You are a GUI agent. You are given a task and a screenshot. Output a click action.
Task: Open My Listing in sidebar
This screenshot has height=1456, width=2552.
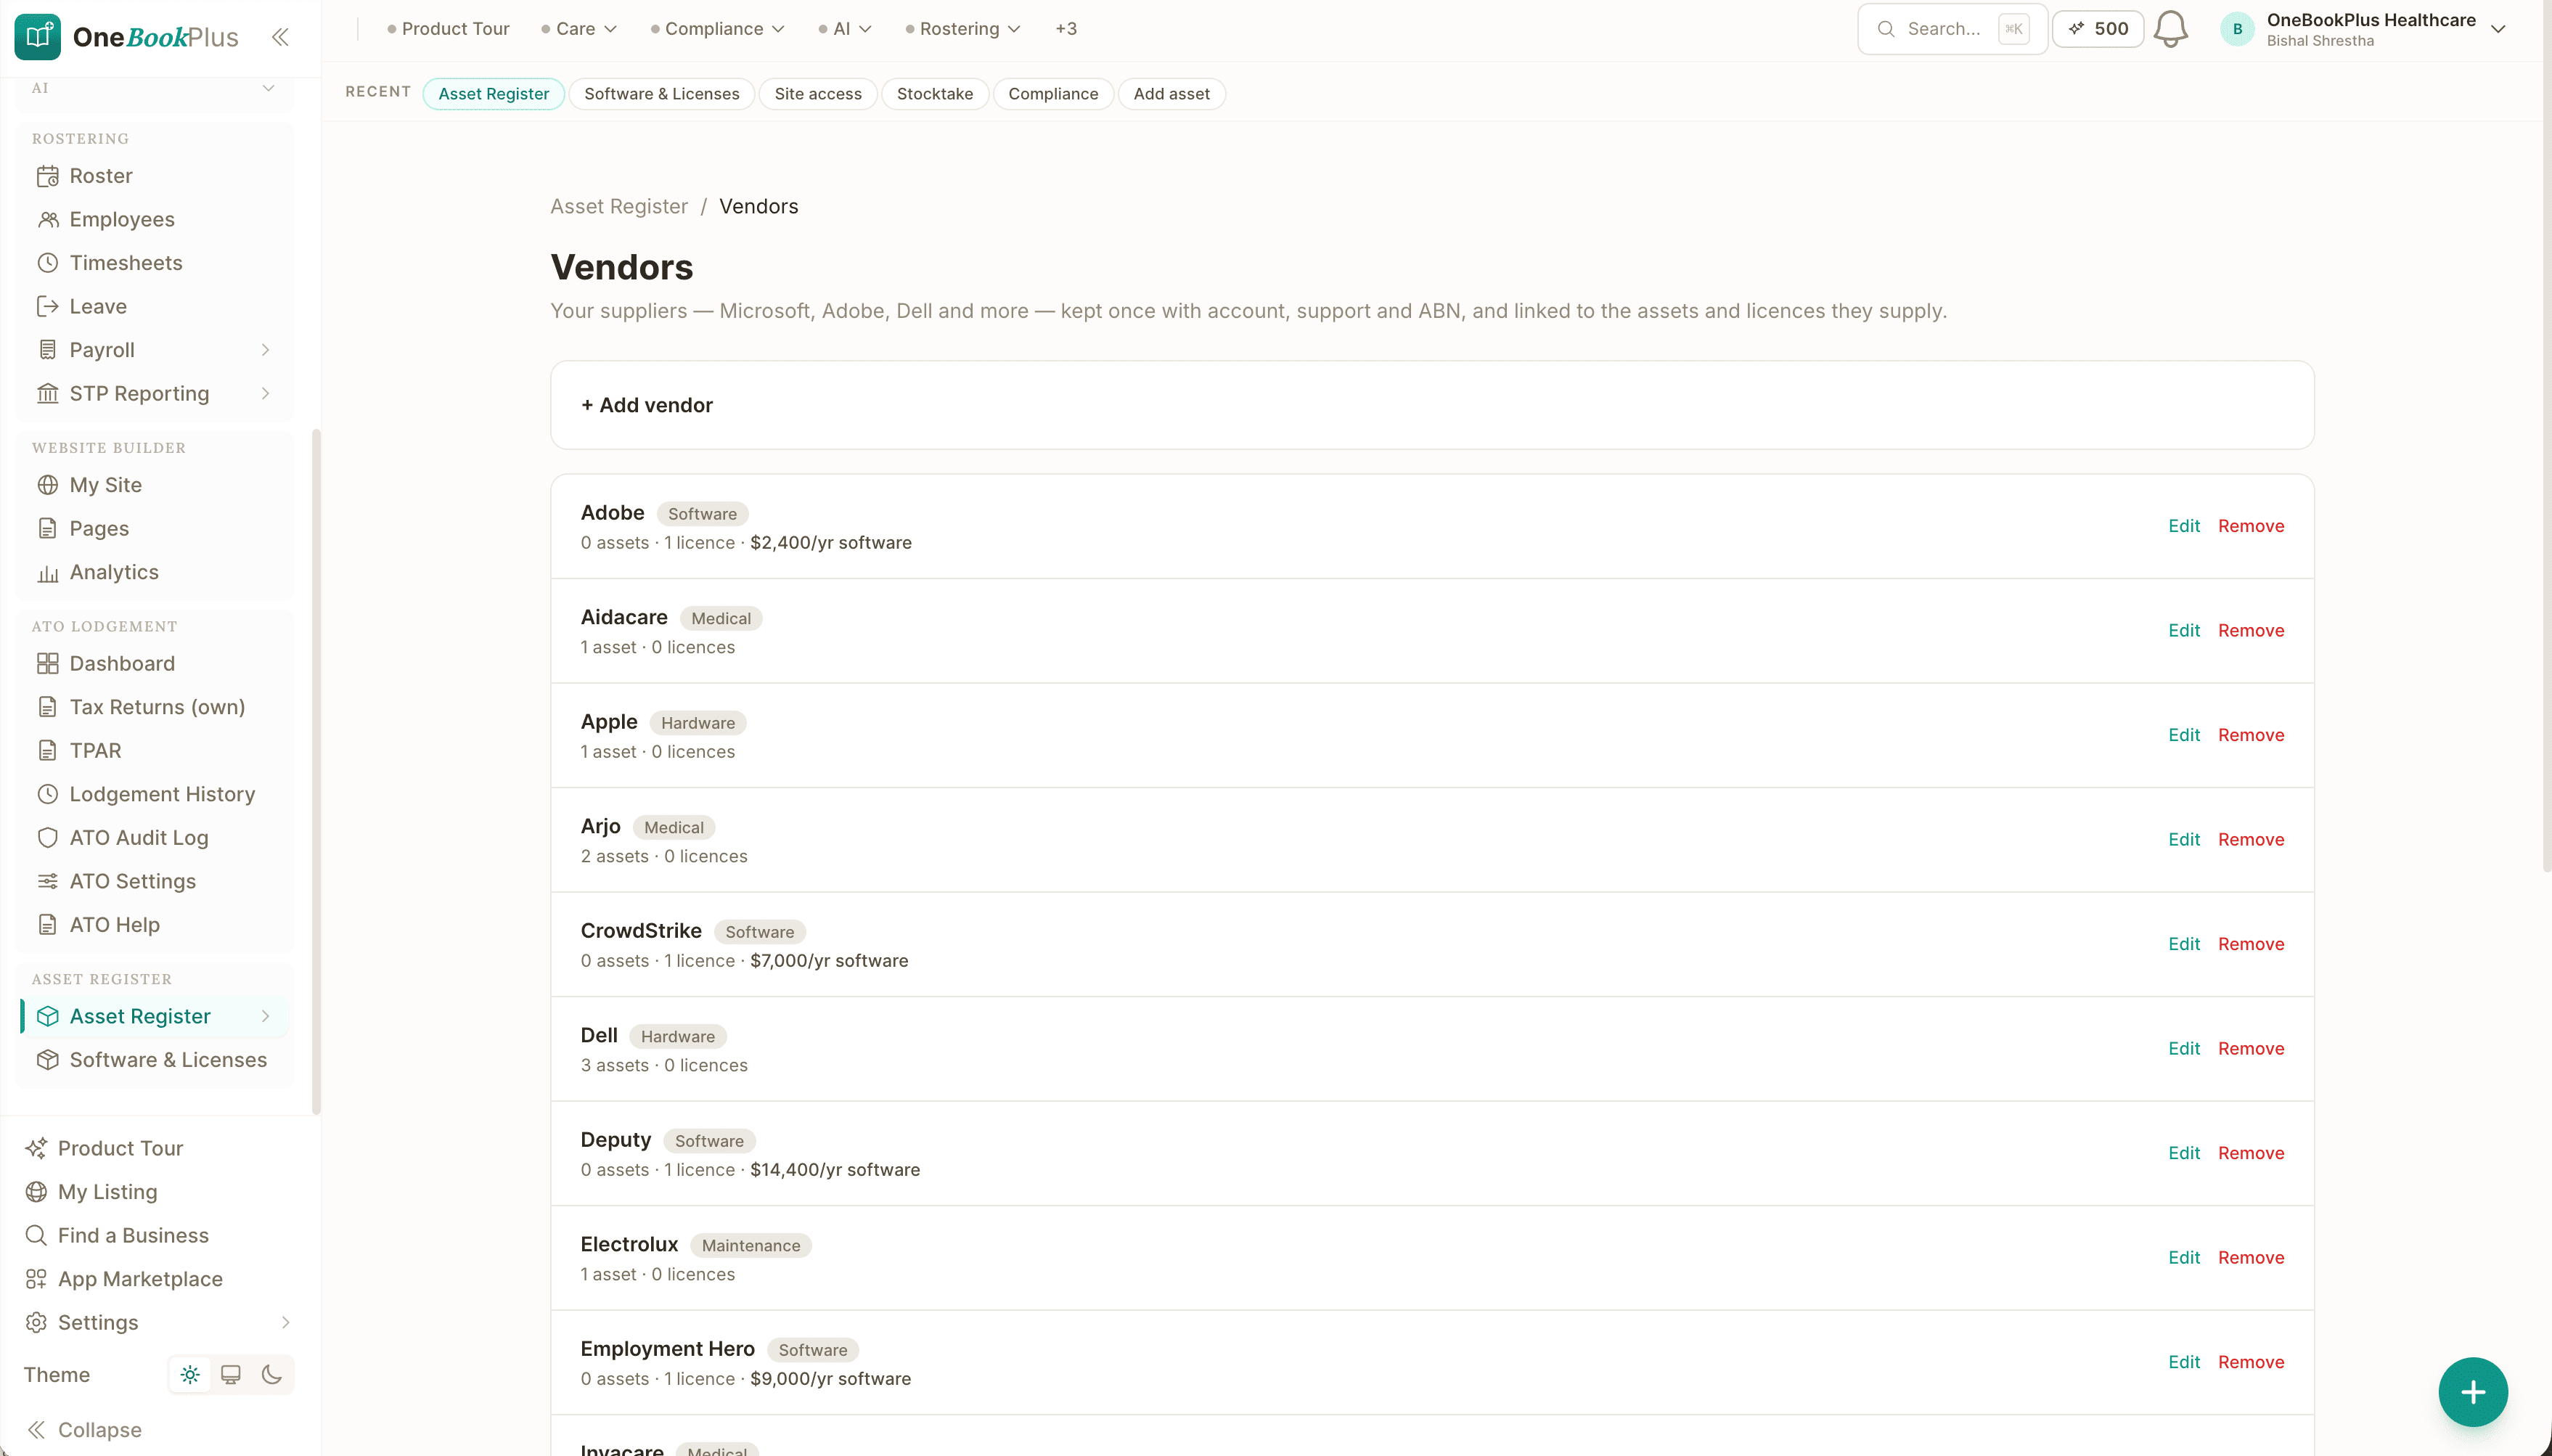(x=91, y=1192)
